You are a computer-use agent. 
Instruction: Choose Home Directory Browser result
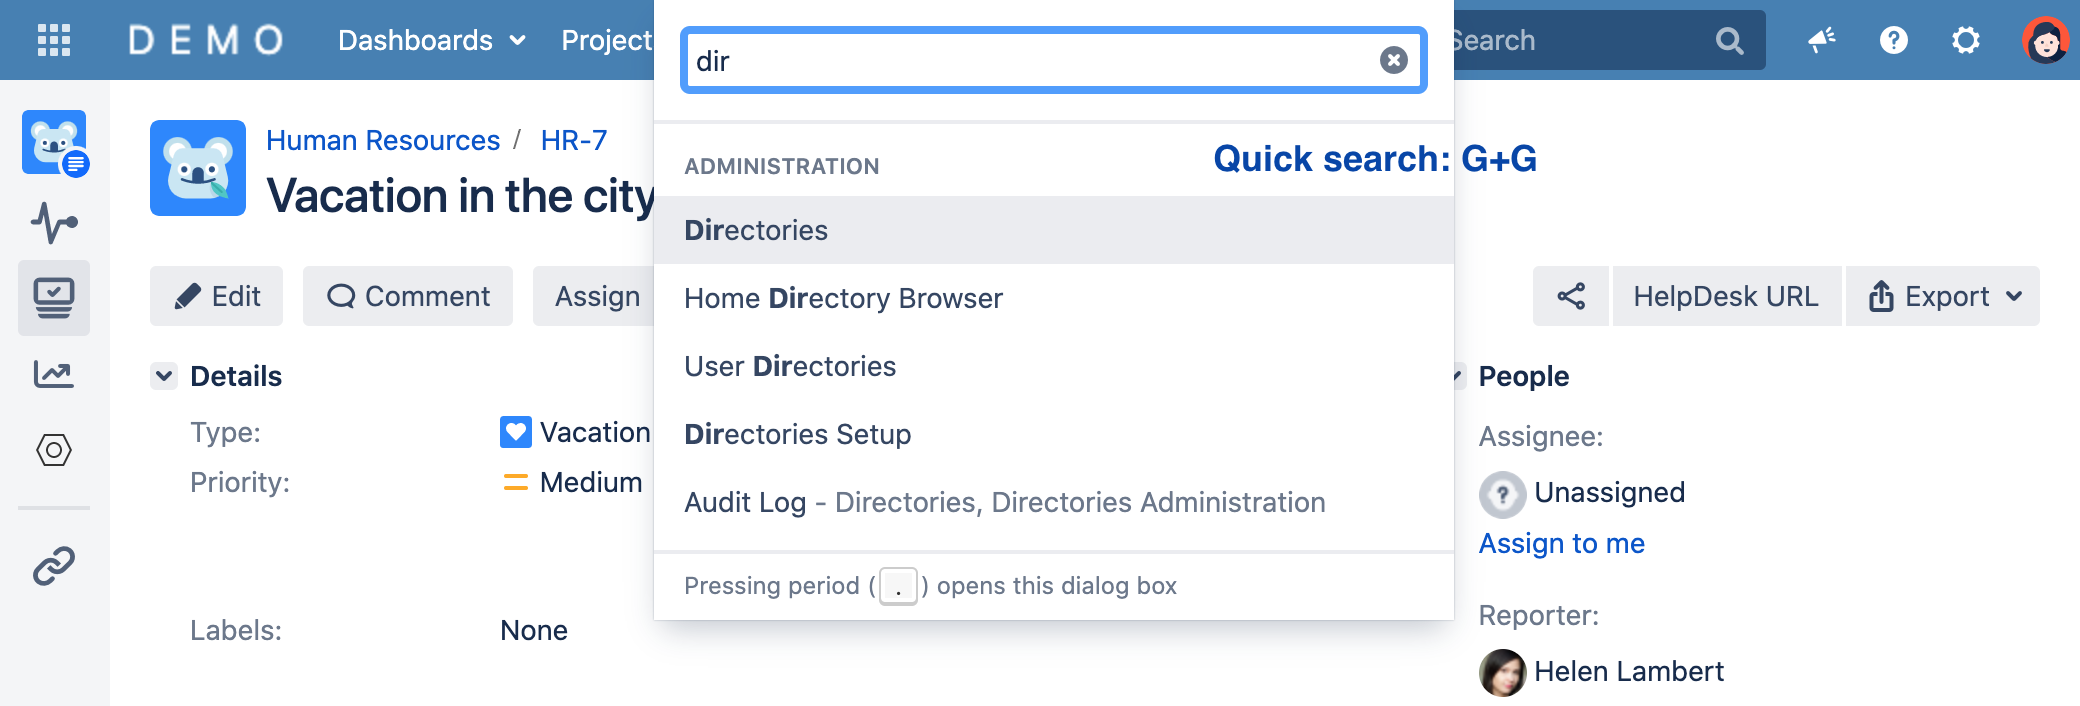click(843, 298)
